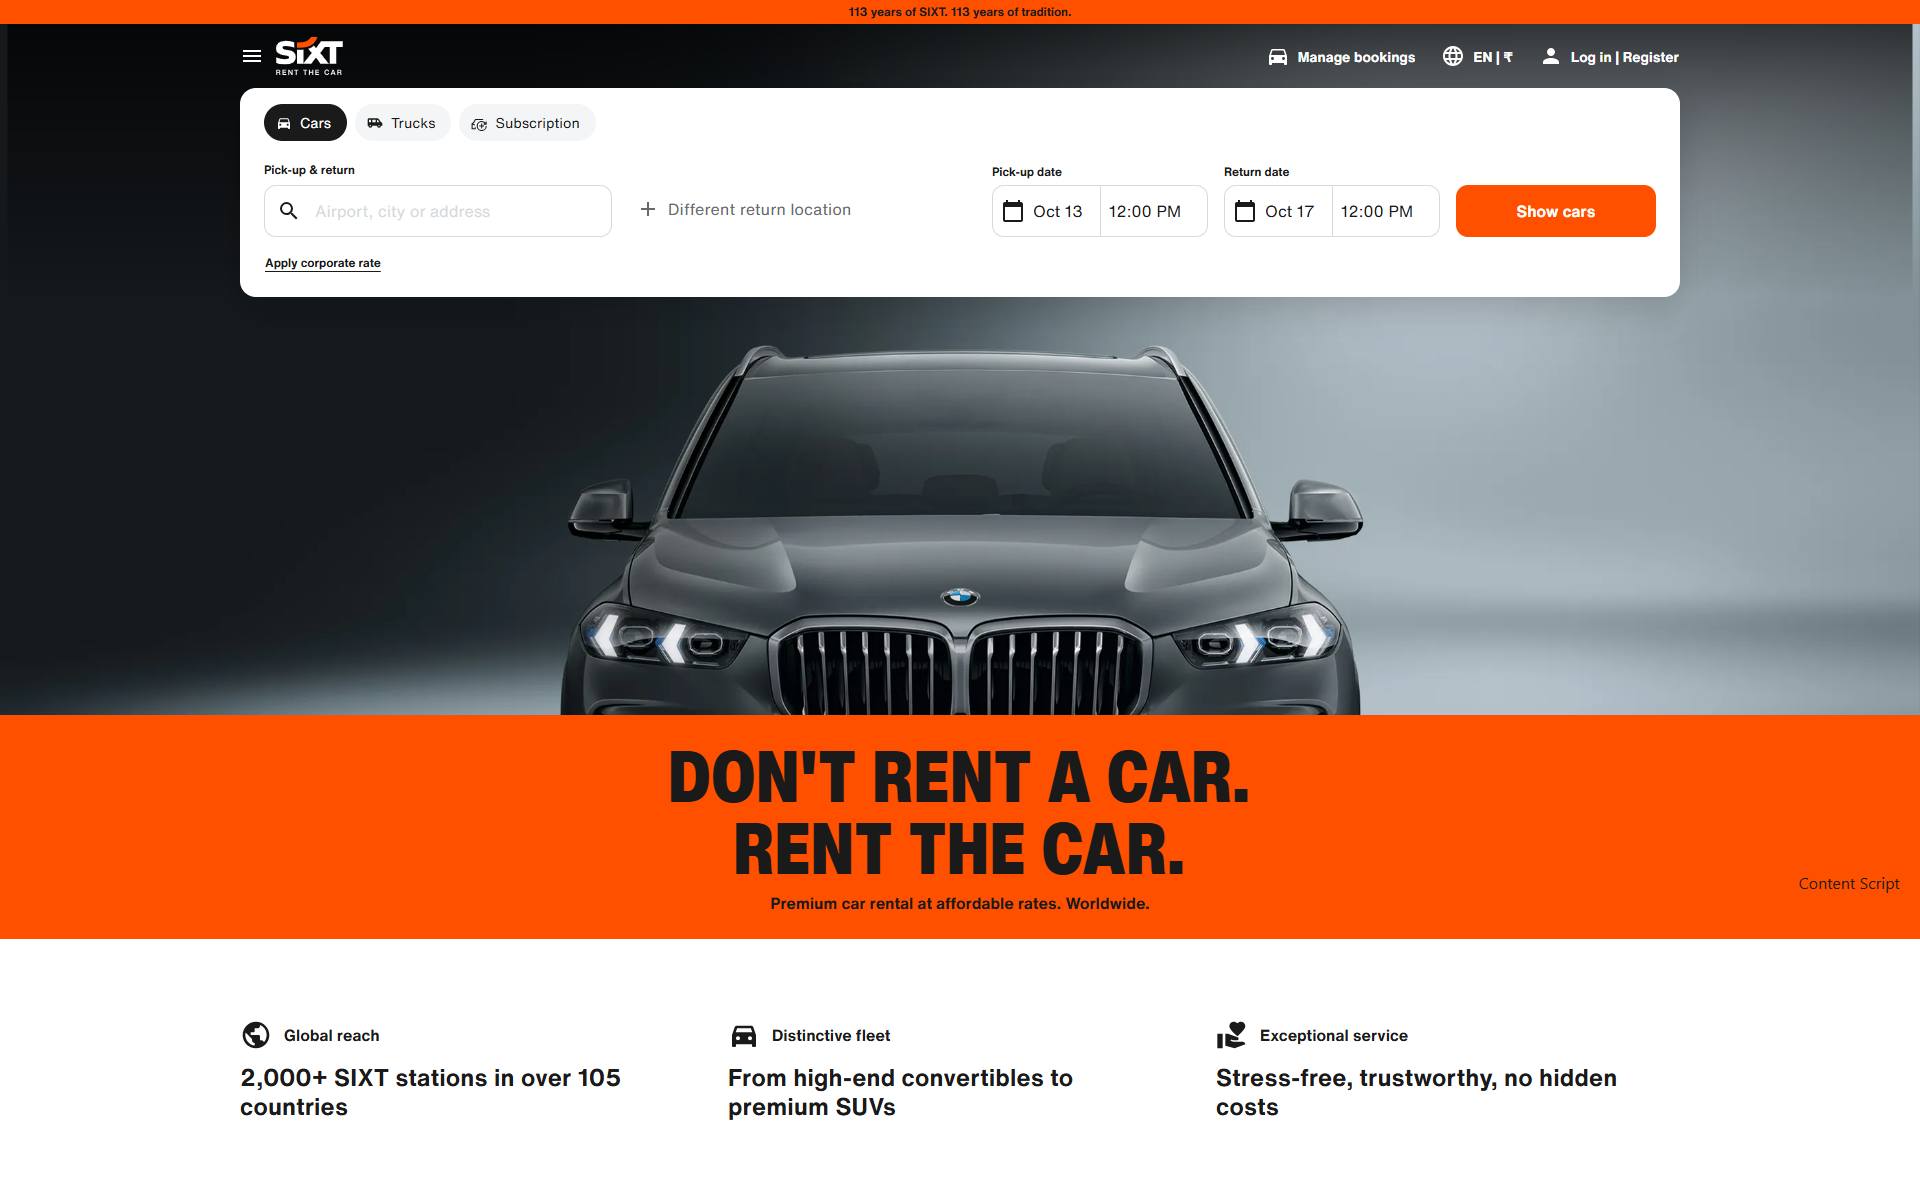Focus the Airport, city or address field
The image size is (1920, 1189).
pyautogui.click(x=438, y=211)
